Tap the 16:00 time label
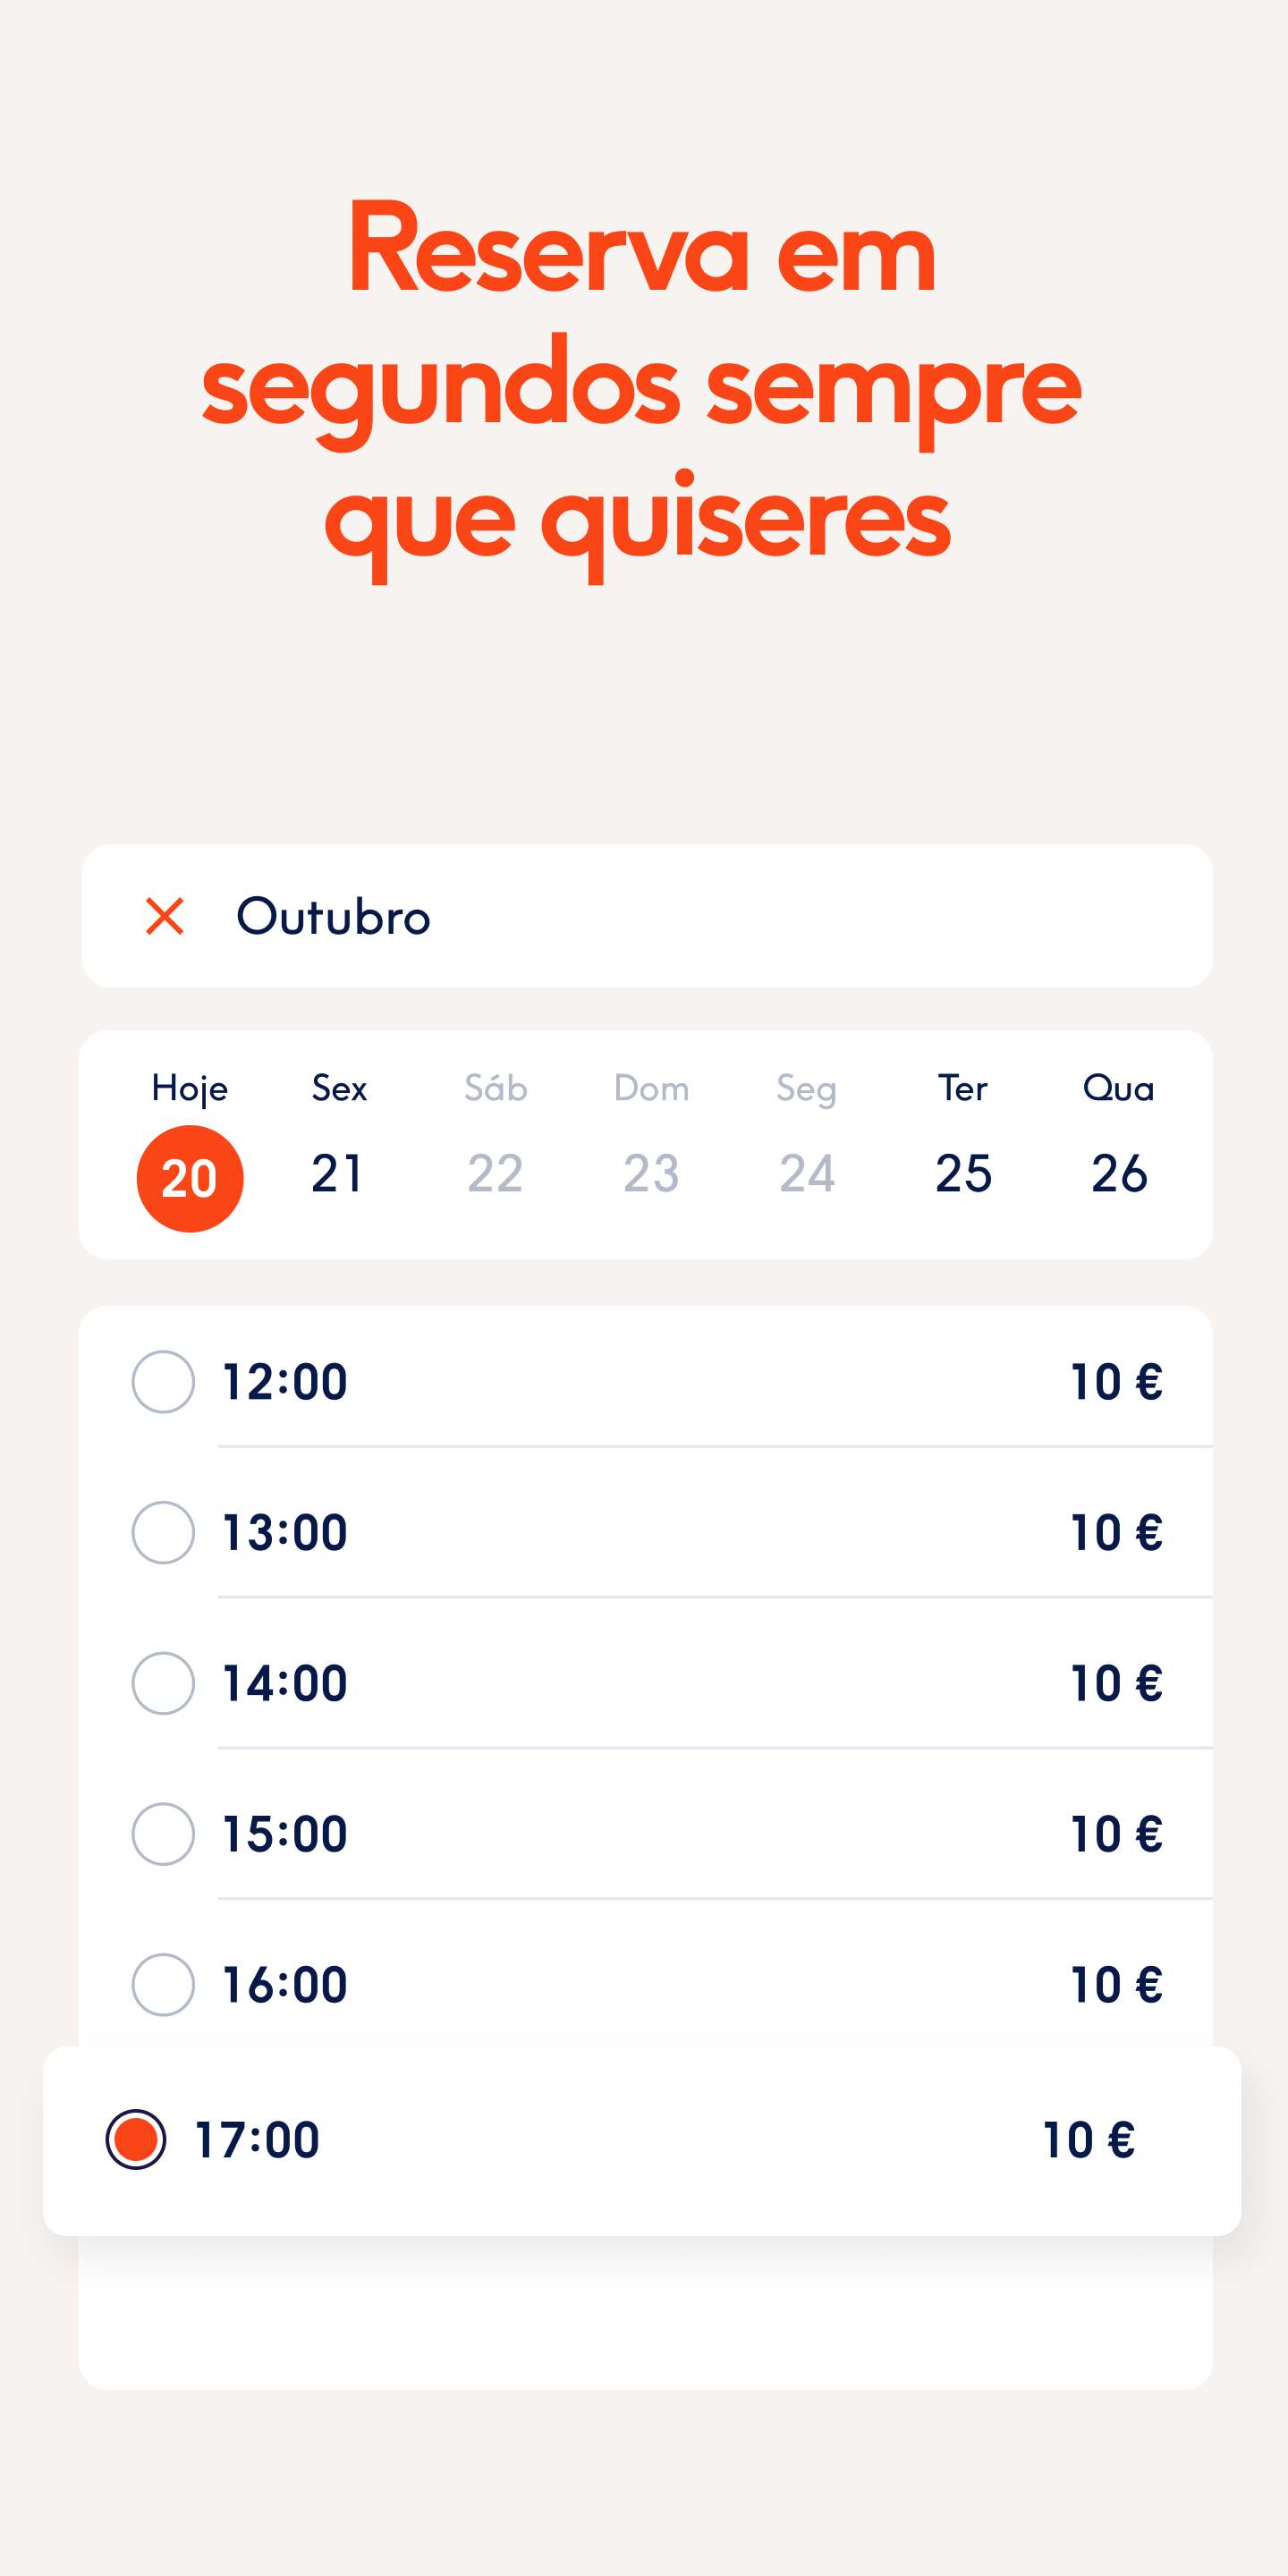The image size is (1288, 2576). click(285, 1985)
